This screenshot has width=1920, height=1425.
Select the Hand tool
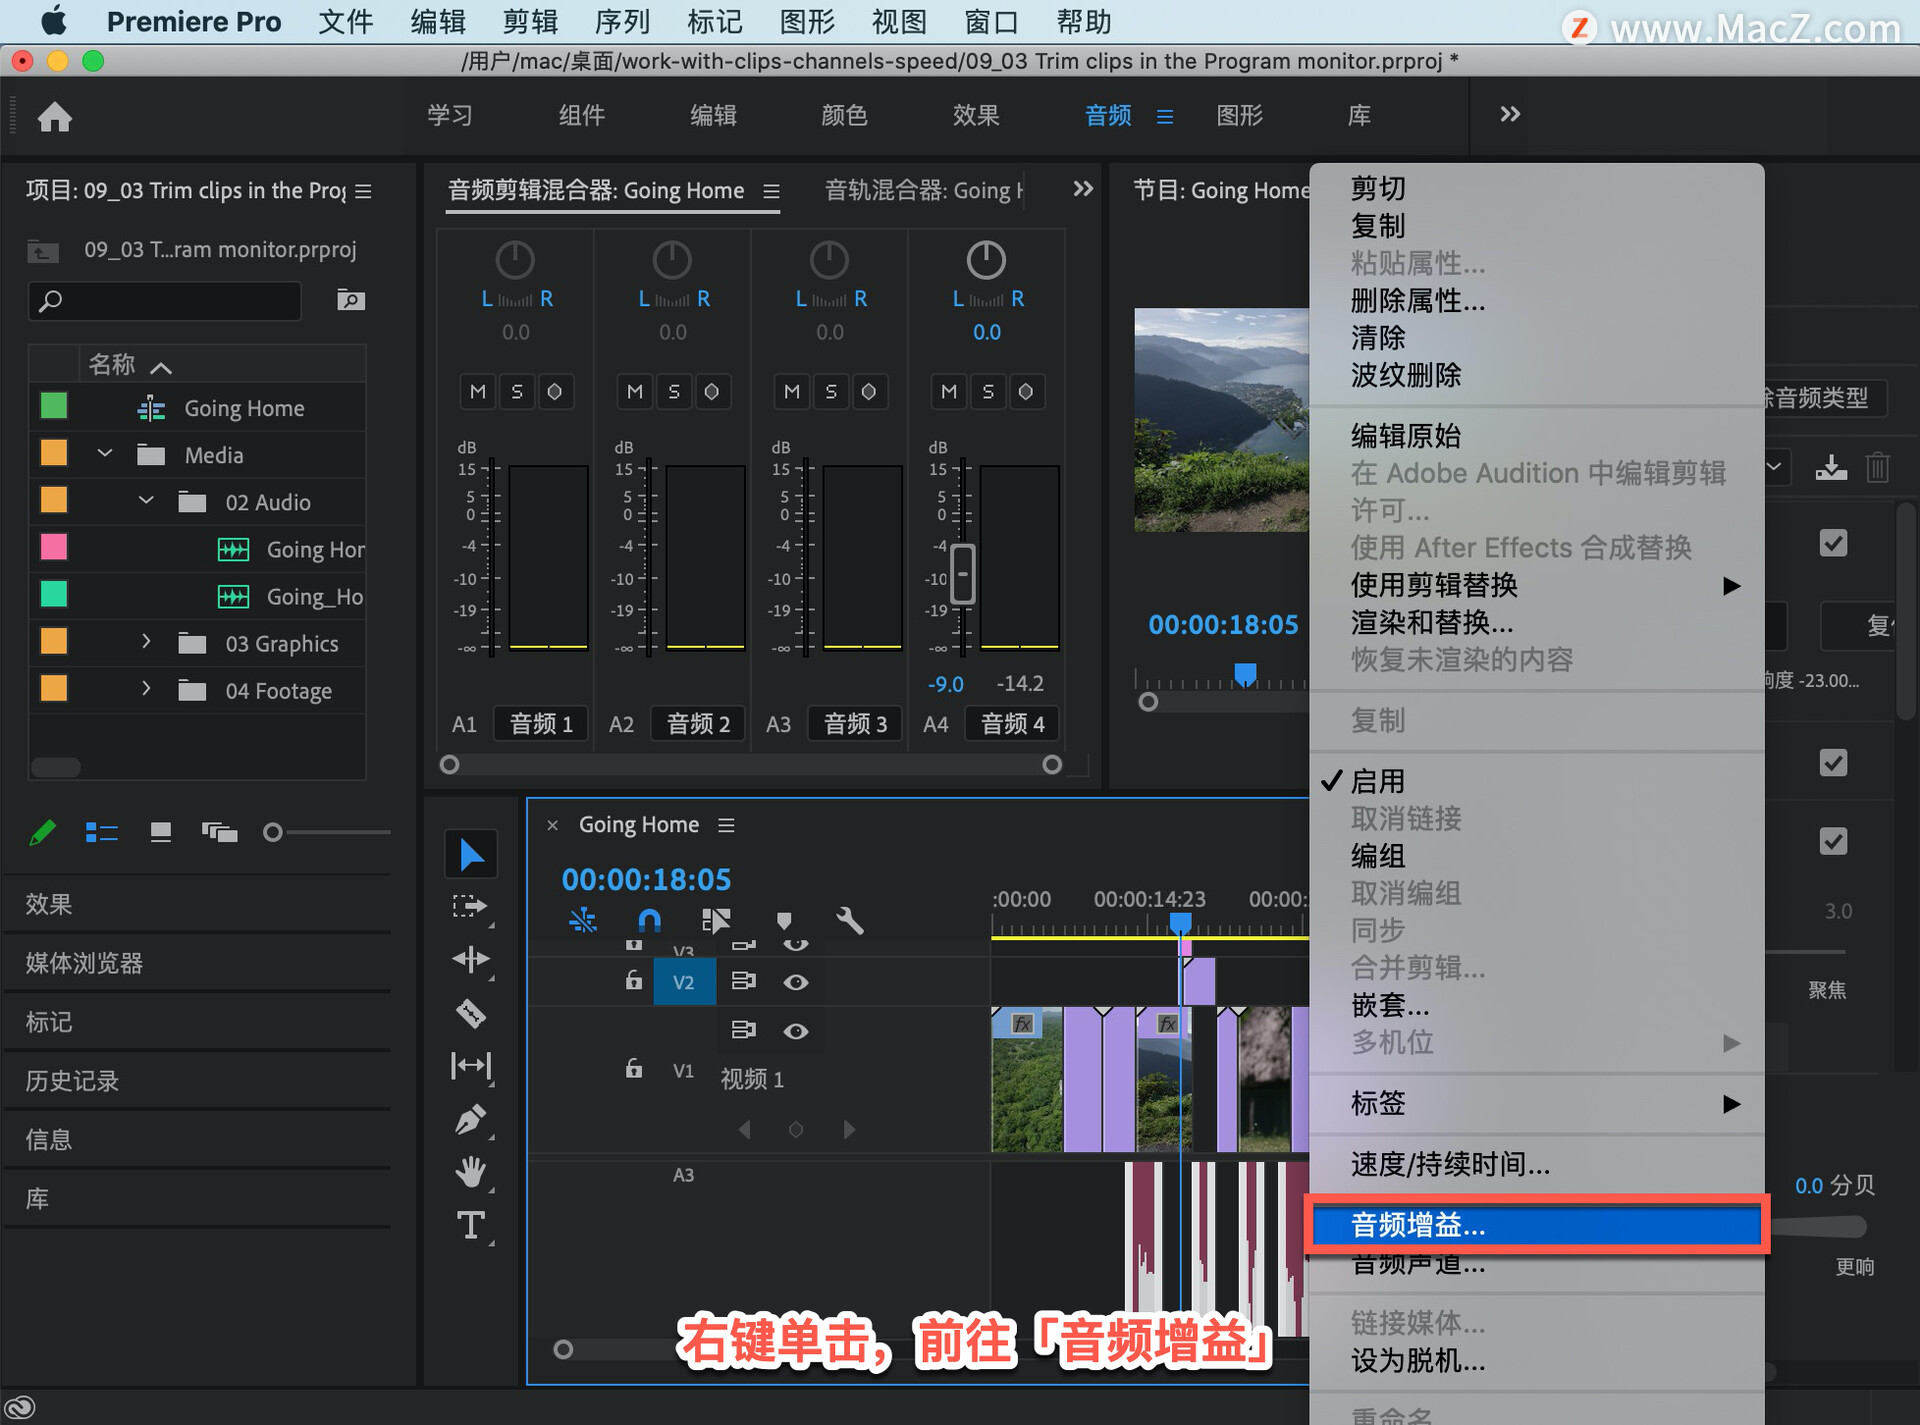tap(470, 1171)
